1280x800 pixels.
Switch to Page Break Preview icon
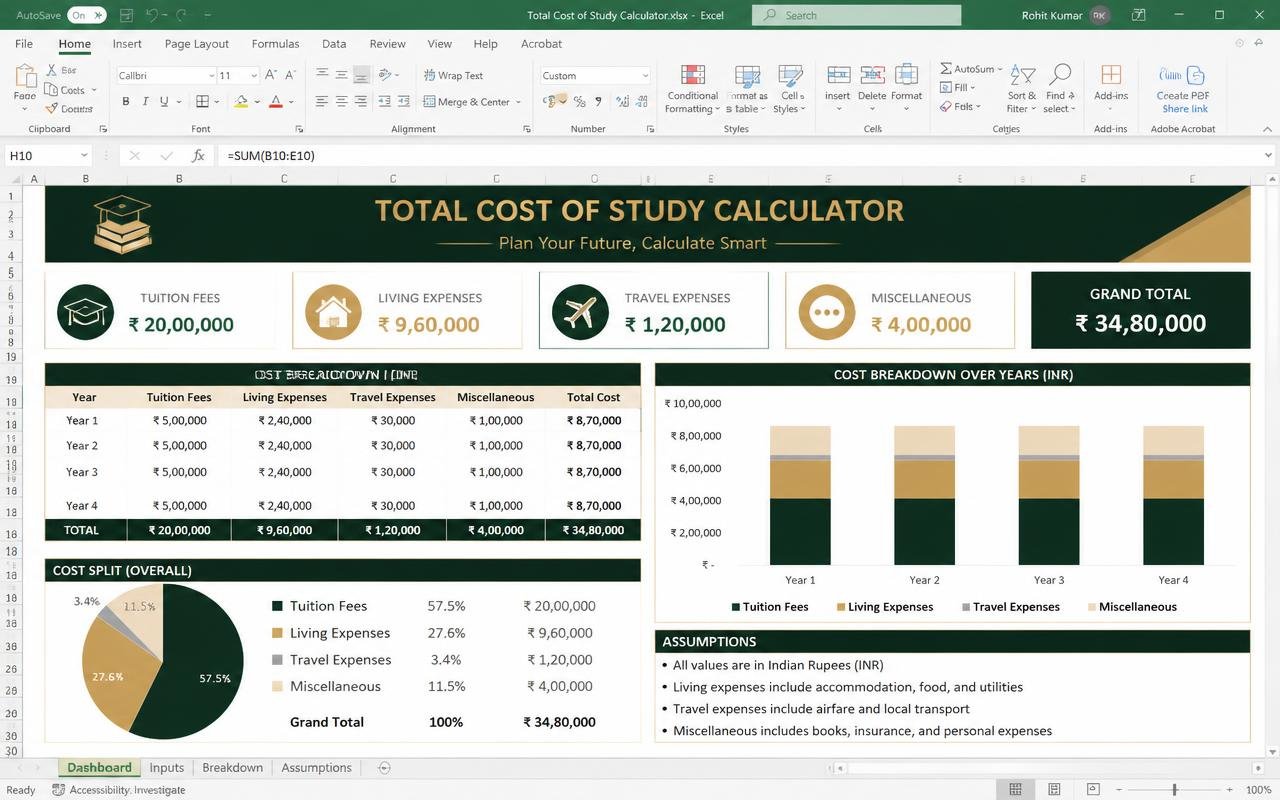click(1093, 790)
